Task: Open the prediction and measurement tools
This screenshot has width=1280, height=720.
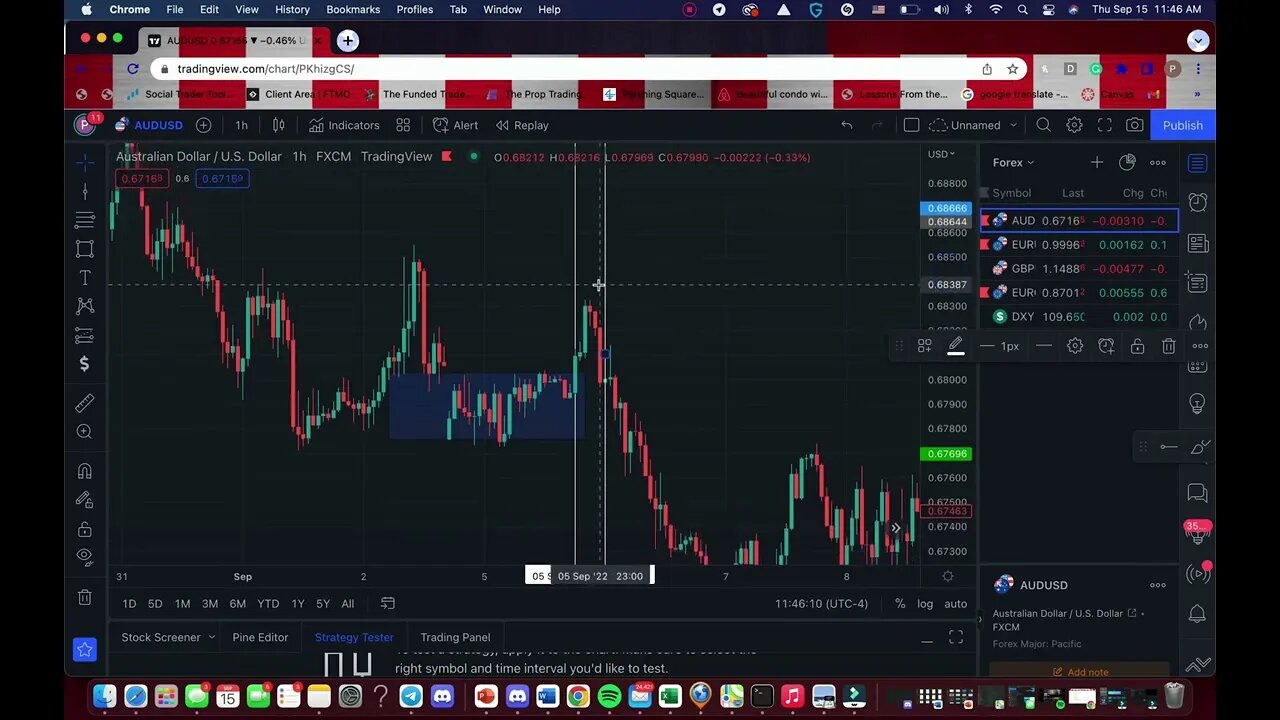Action: (x=85, y=335)
